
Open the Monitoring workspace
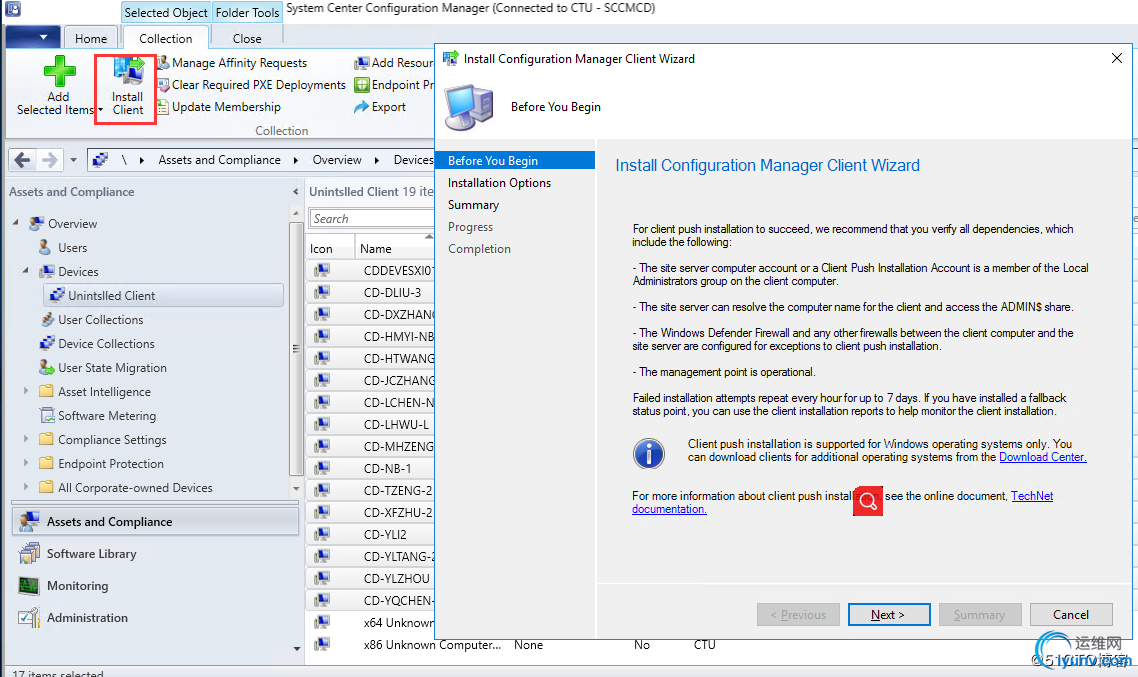[x=77, y=586]
